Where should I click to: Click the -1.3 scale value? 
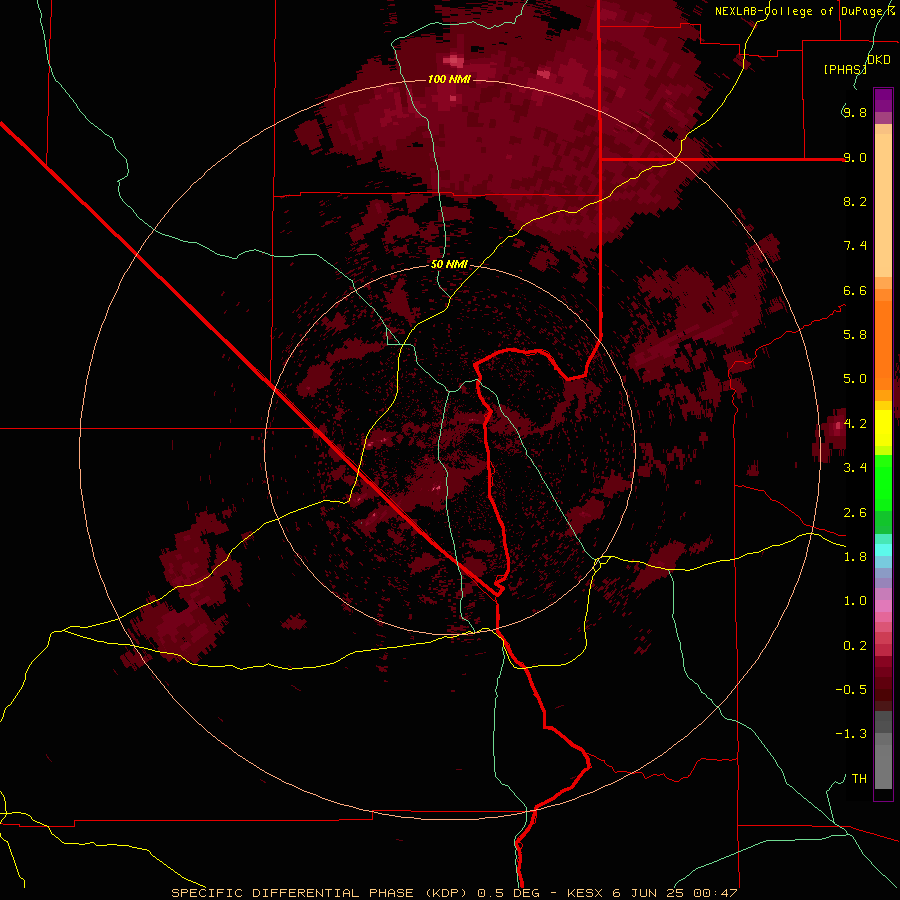851,734
